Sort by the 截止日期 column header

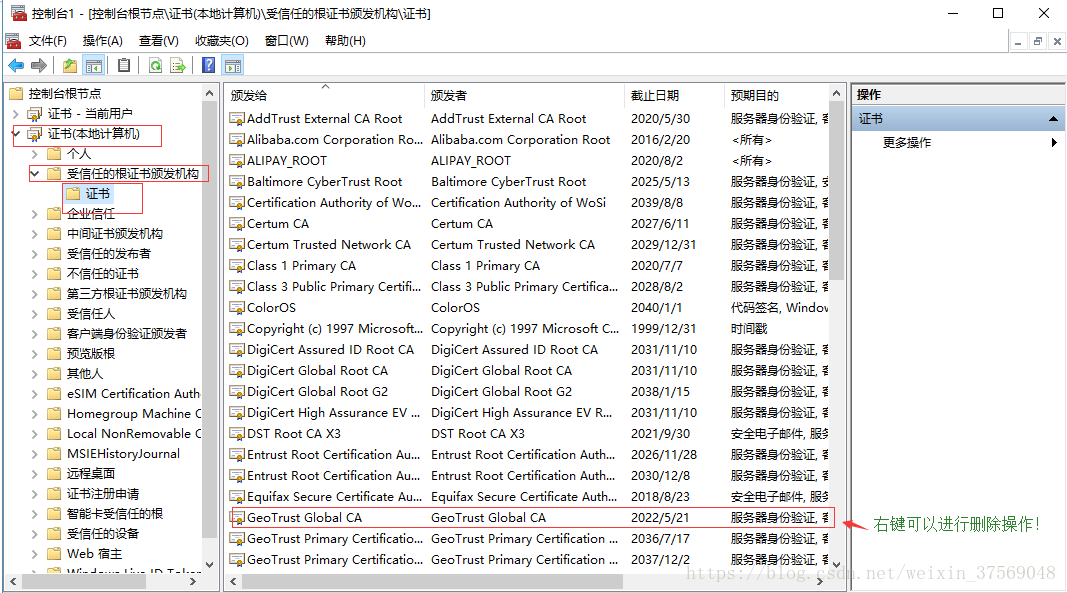tap(674, 95)
